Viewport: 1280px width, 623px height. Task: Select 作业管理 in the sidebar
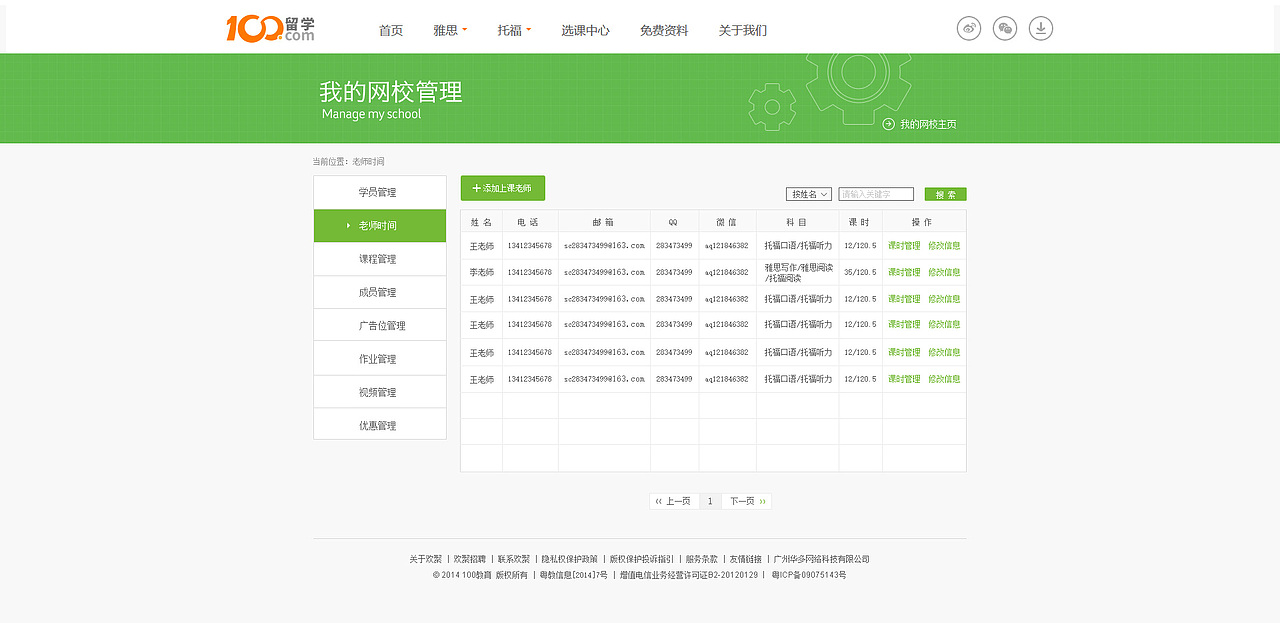(x=380, y=358)
